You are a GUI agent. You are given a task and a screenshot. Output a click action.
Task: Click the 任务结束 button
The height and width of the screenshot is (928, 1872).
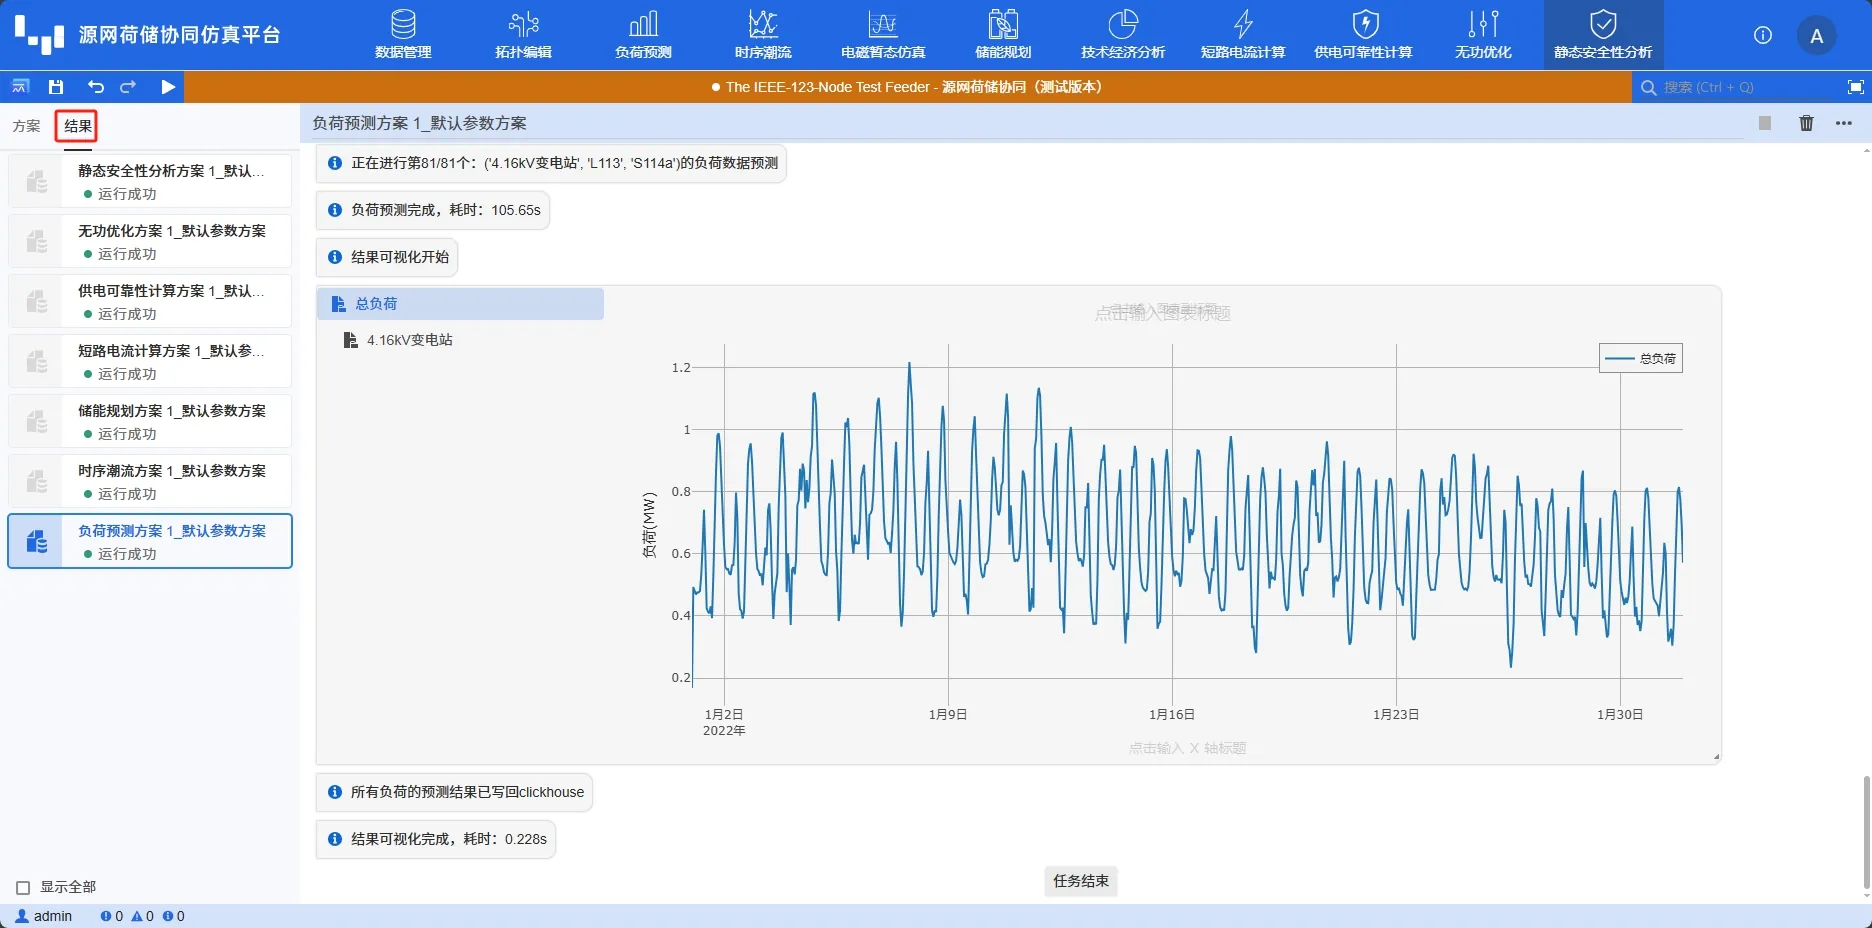click(1080, 881)
